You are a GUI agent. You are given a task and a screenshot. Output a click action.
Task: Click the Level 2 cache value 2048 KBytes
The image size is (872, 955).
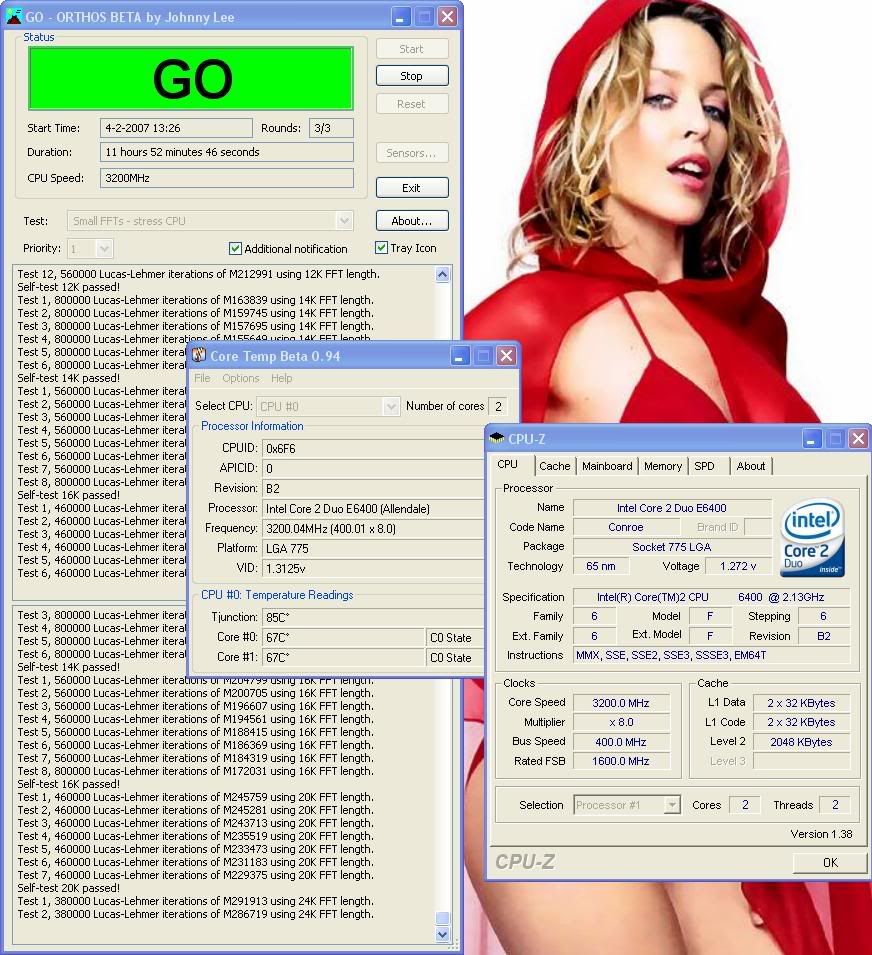tap(801, 742)
